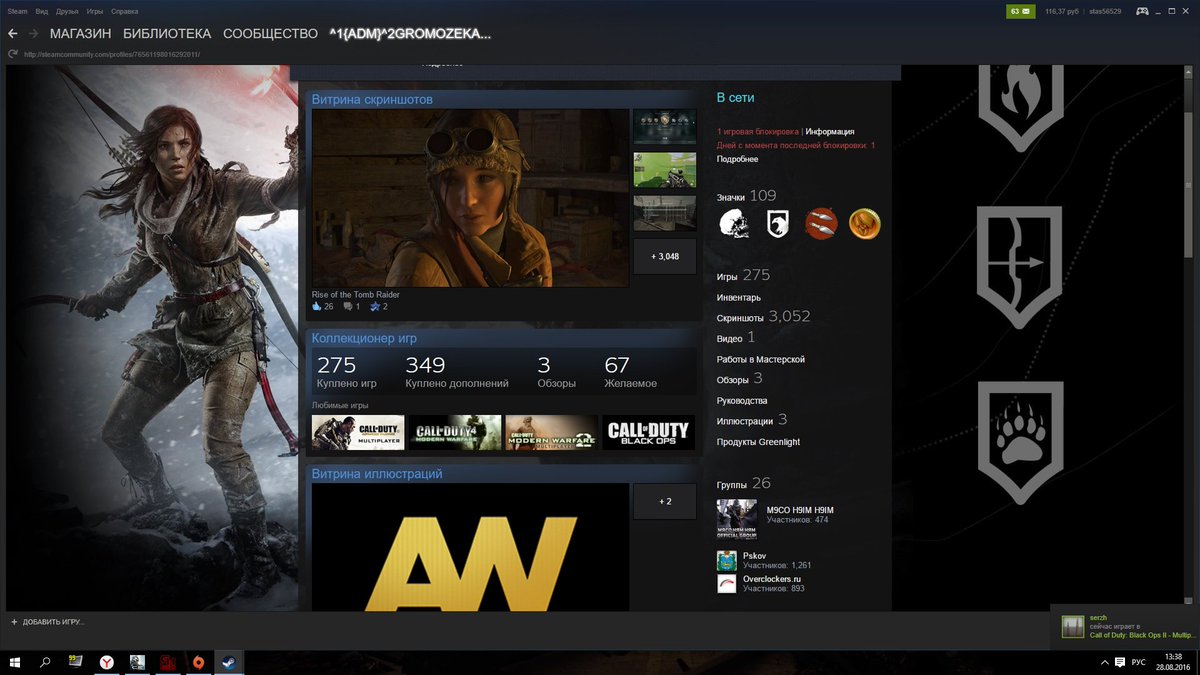Screen dimensions: 1200x675
Task: Open the ^1{ADM}^2GROMOZEKA profile tab
Action: pyautogui.click(x=410, y=34)
